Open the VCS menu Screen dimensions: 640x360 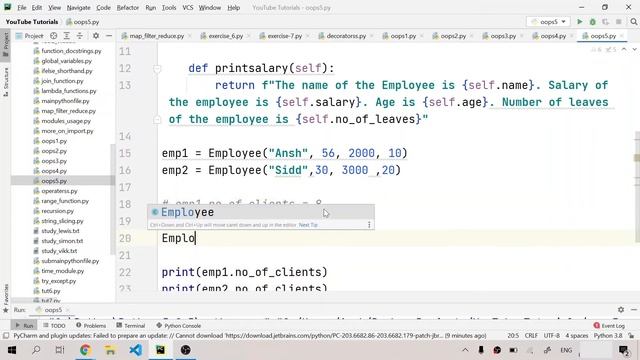pos(188,8)
